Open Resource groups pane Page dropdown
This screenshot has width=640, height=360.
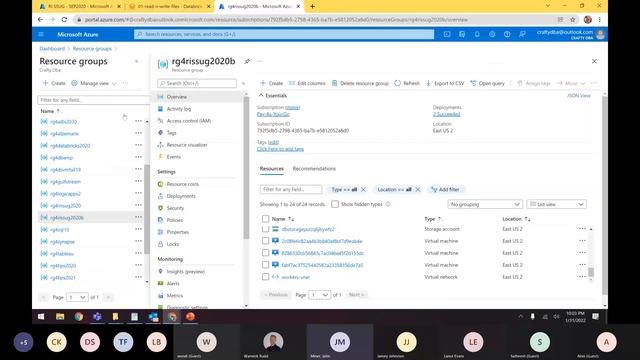[77, 297]
